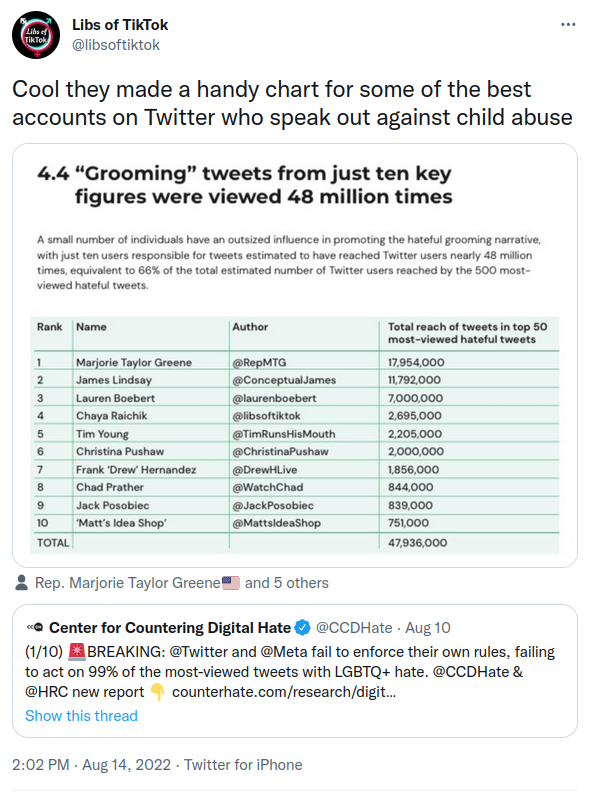Click the CCDHate small logo avatar
This screenshot has width=594, height=798.
tap(35, 628)
